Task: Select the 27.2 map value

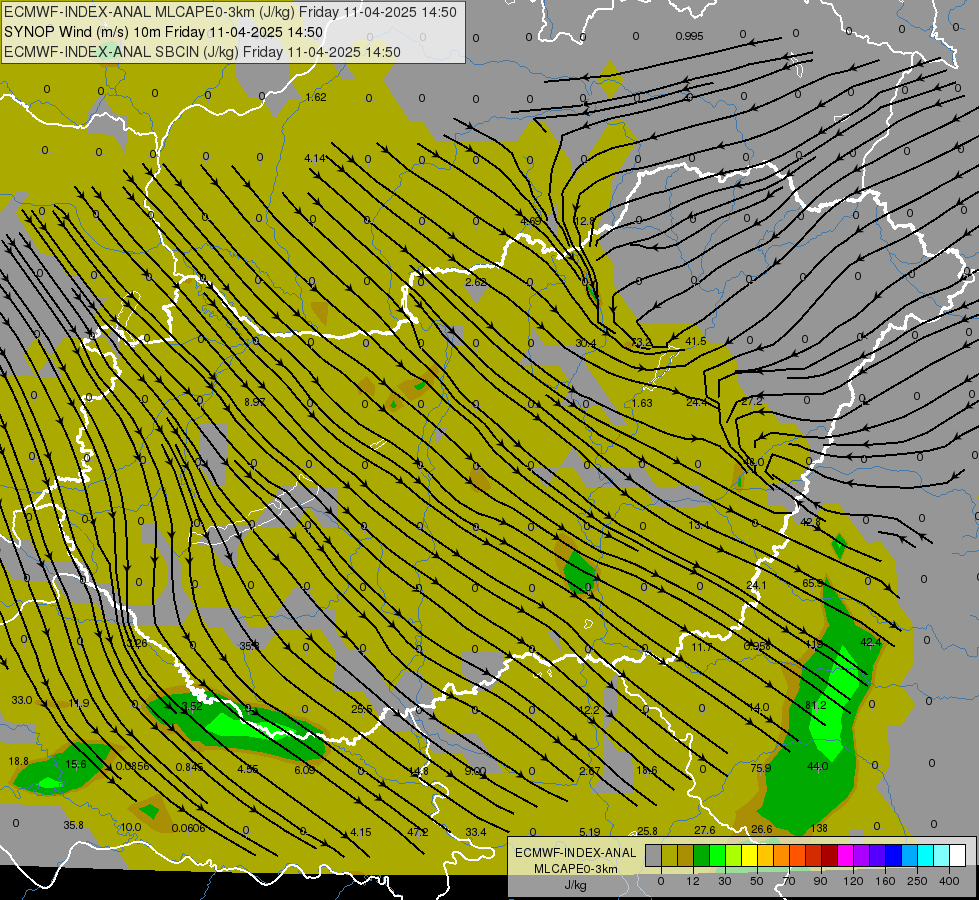Action: 752,402
